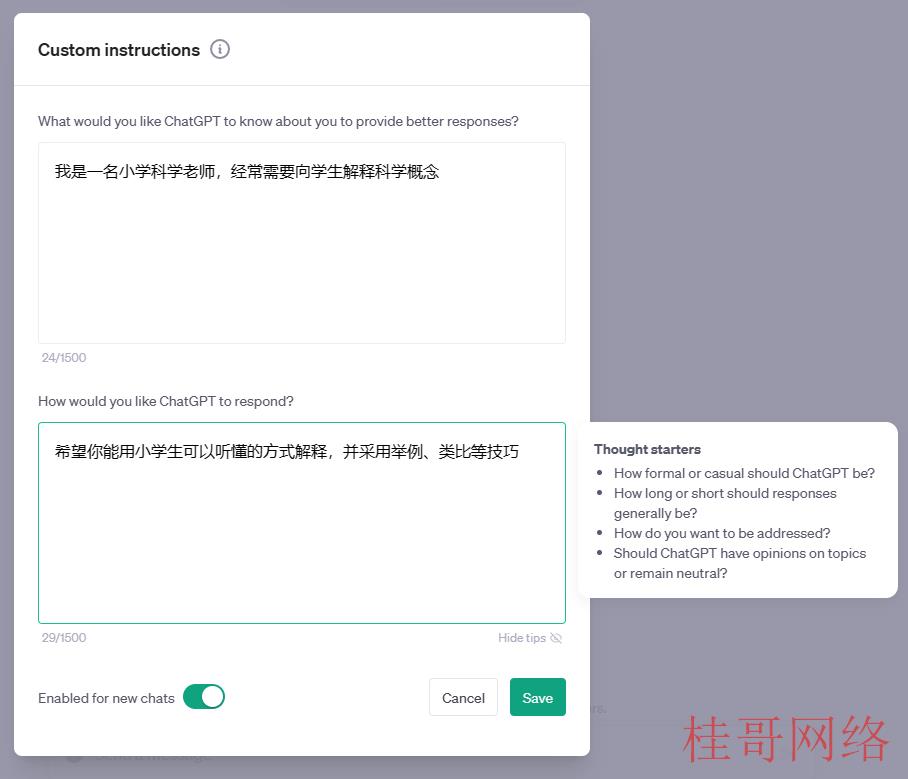Viewport: 908px width, 779px height.
Task: Click the crossed-eye icon next to Hide tips
Action: click(556, 638)
